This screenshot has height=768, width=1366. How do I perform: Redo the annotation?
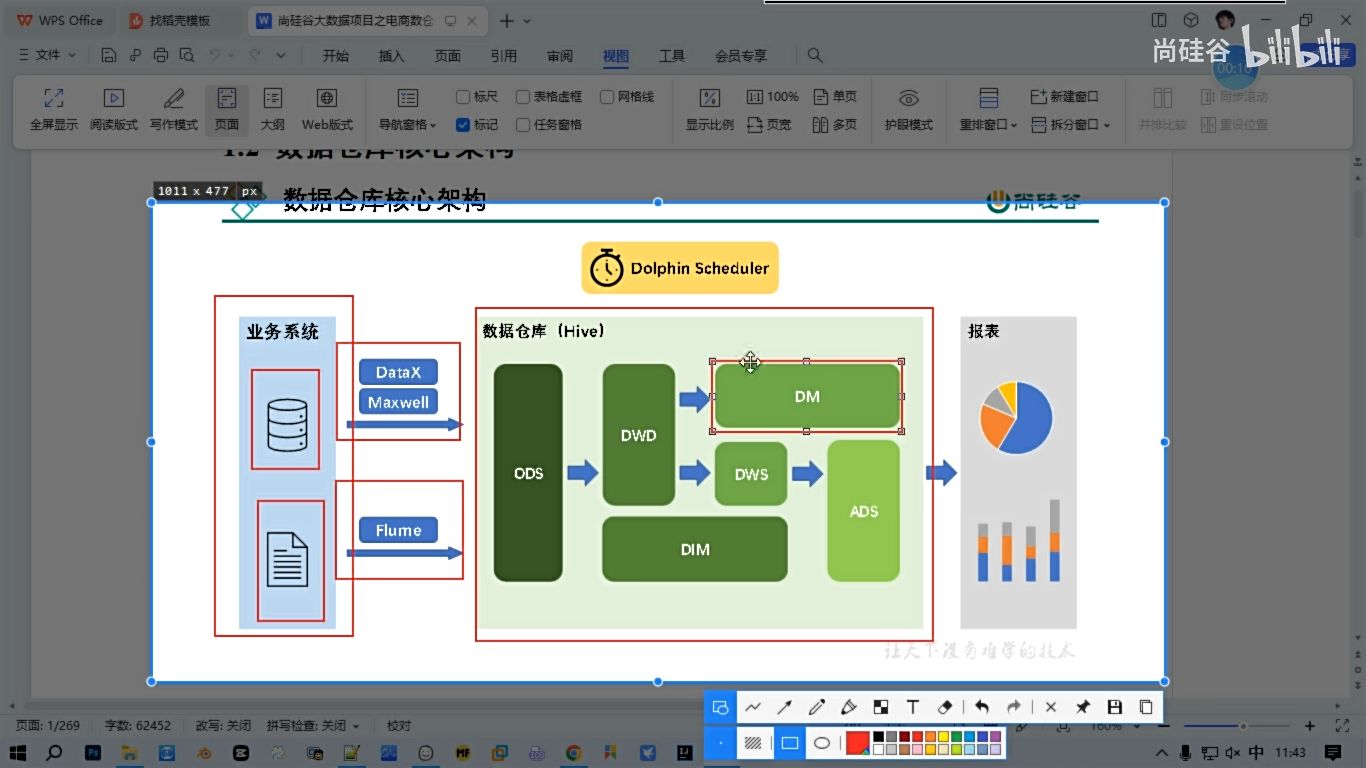1014,707
